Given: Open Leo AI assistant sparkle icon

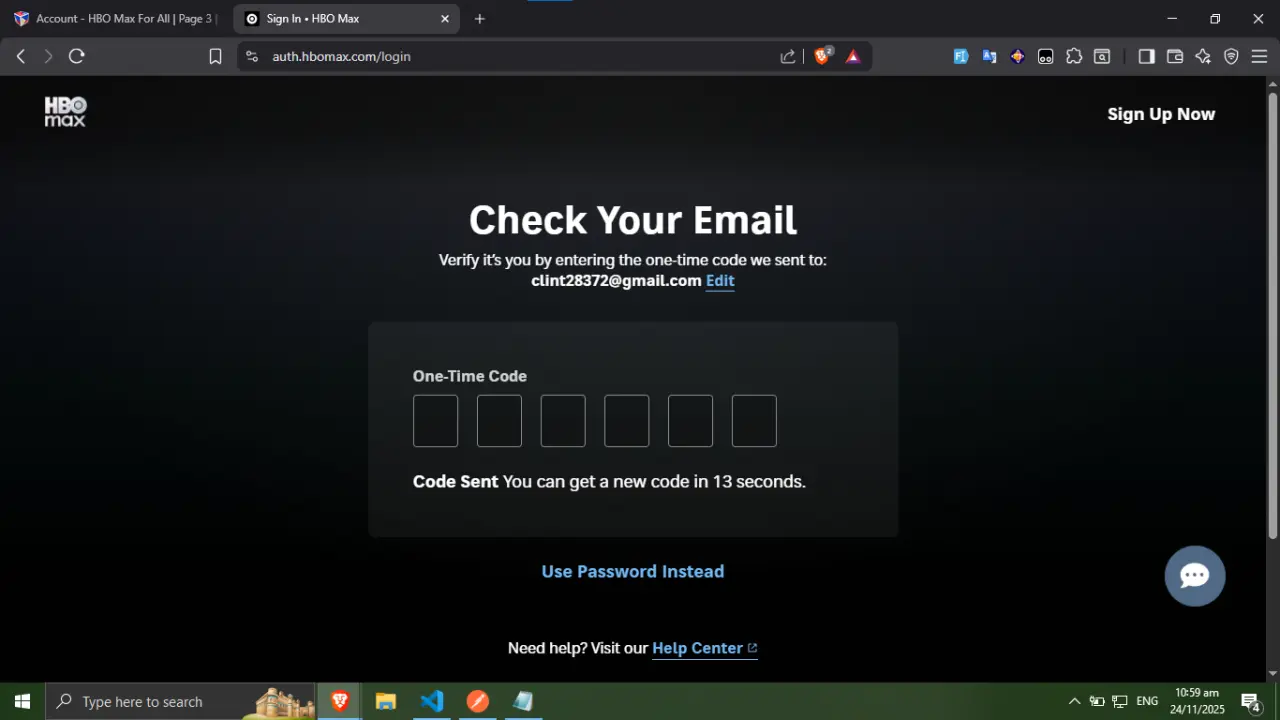Looking at the screenshot, I should (1203, 56).
